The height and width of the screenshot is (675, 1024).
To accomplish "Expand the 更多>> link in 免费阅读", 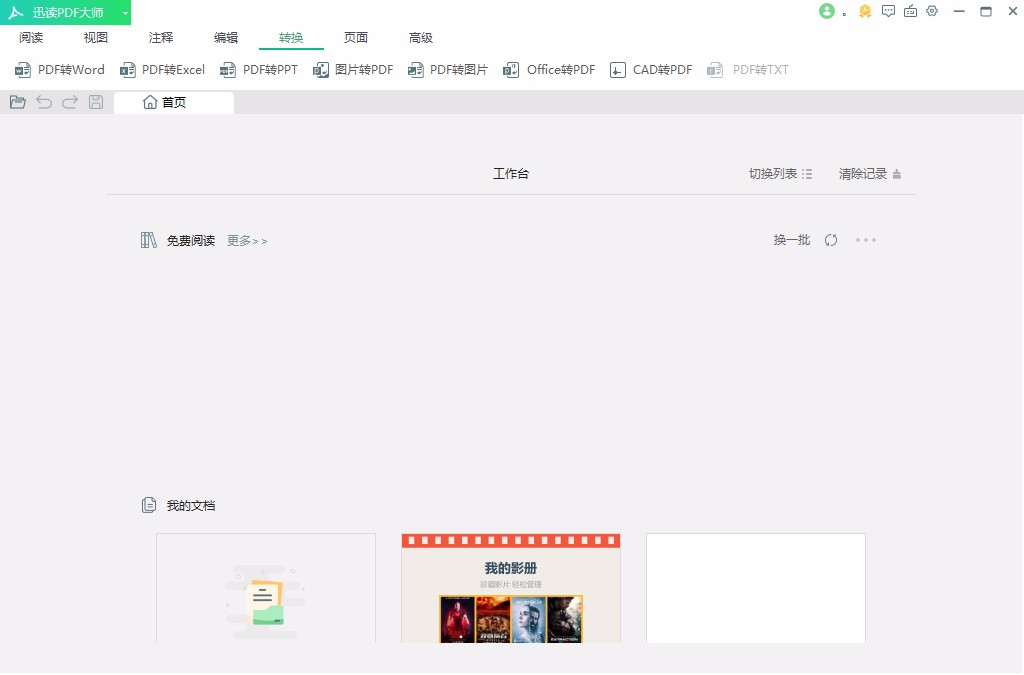I will tap(246, 240).
